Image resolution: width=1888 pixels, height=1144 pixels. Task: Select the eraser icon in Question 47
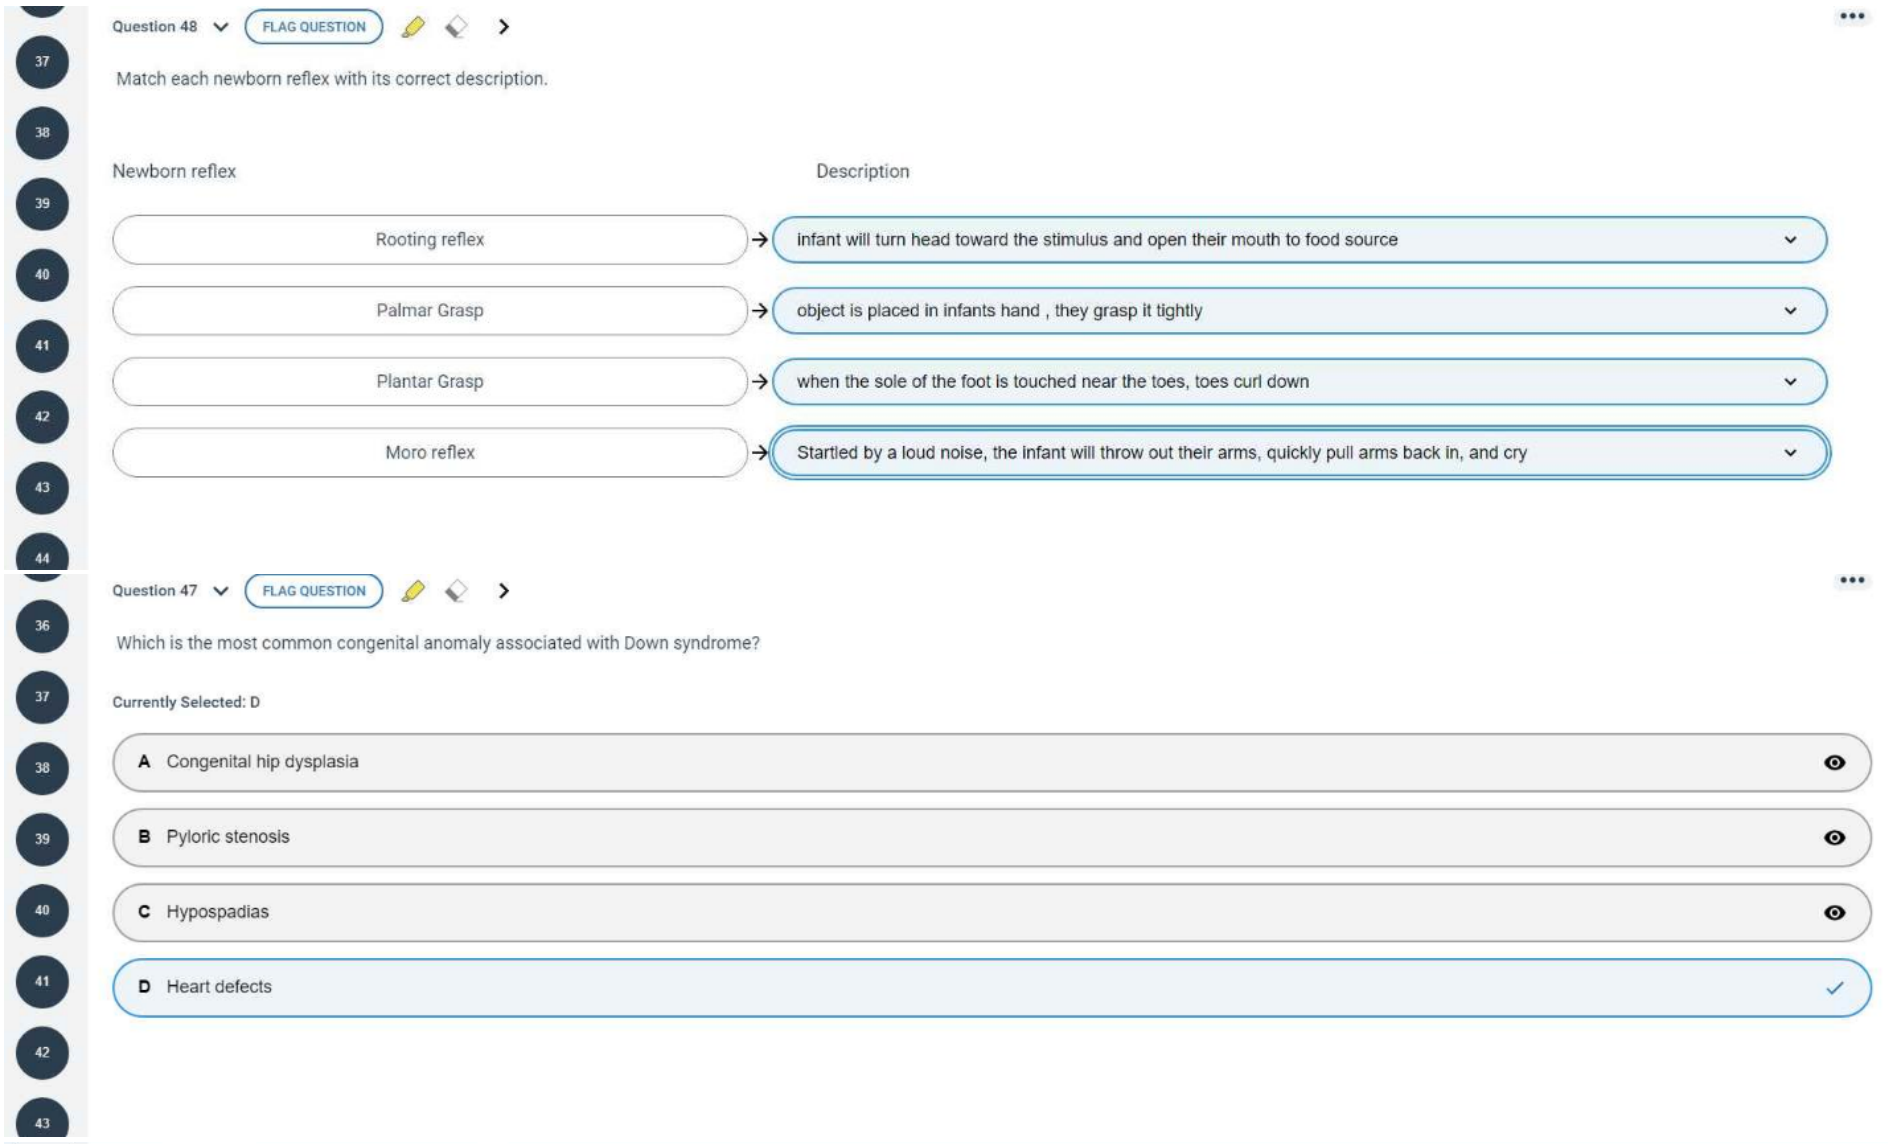pos(456,591)
